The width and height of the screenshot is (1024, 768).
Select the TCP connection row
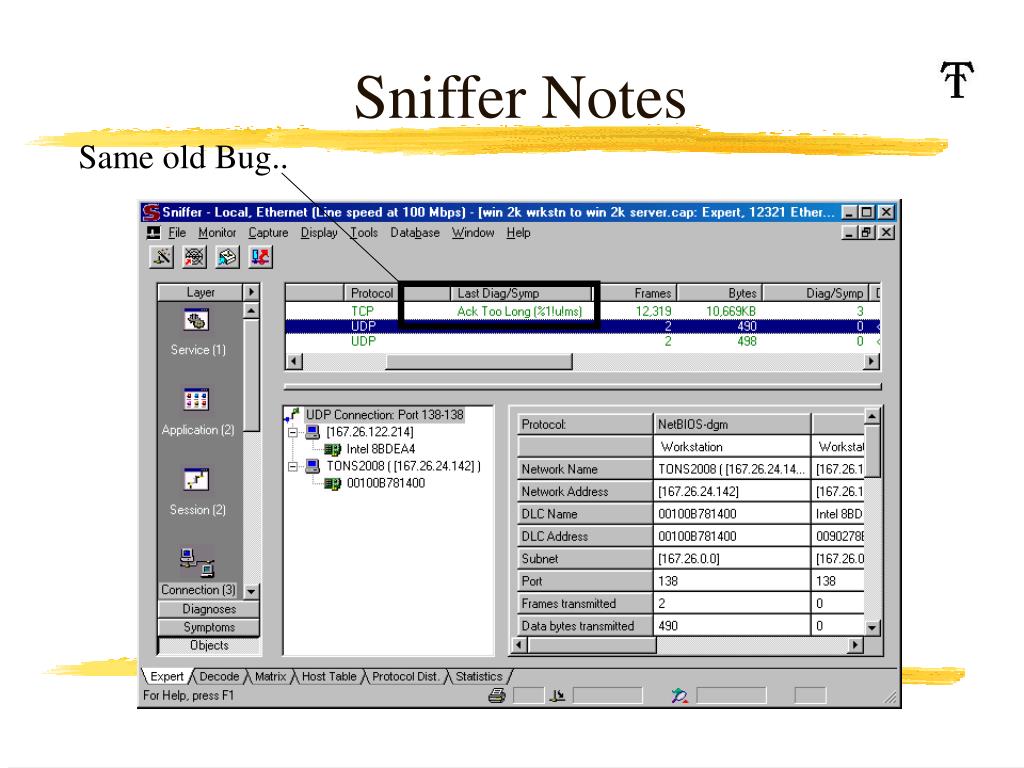583,312
